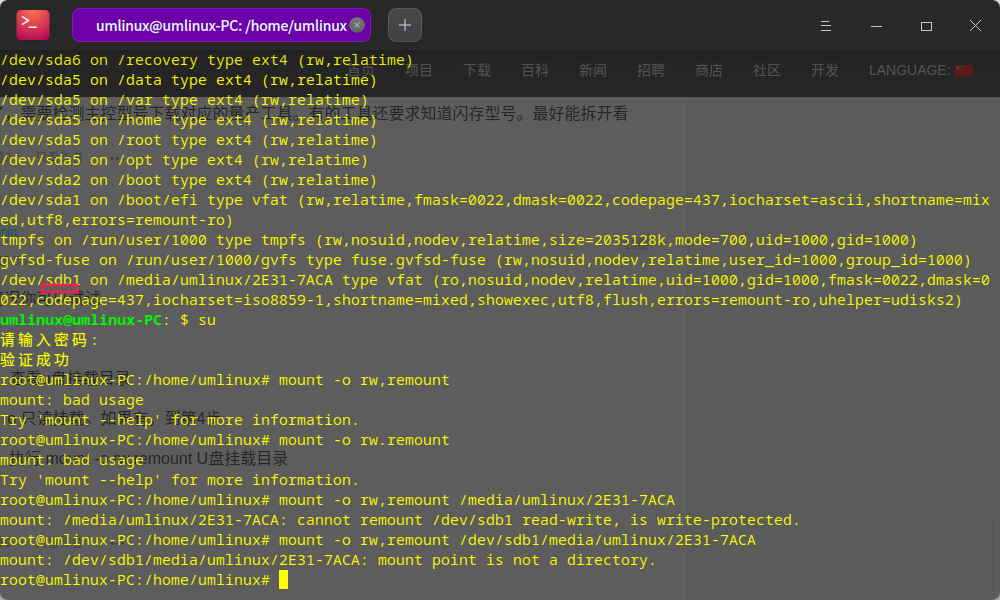Open a new terminal tab with the plus button
Image resolution: width=1000 pixels, height=600 pixels.
pyautogui.click(x=404, y=25)
